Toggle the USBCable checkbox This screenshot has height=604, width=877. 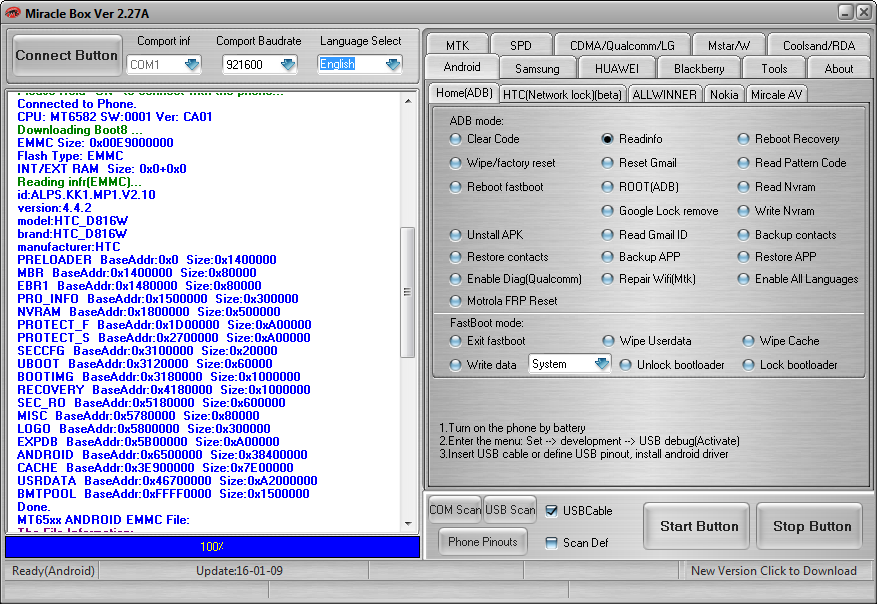(x=579, y=511)
